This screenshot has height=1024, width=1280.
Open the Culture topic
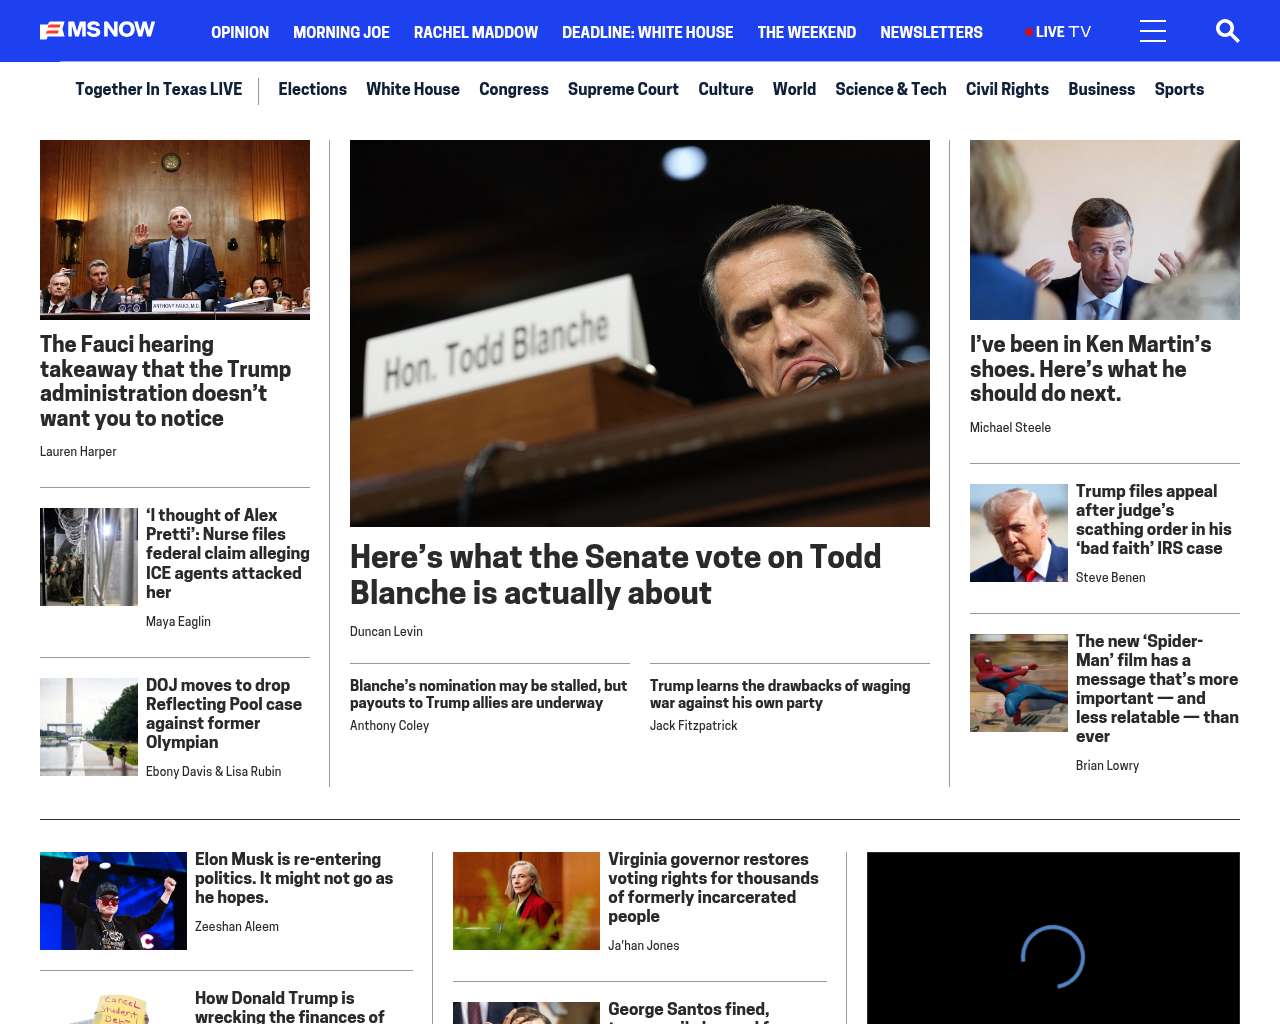click(726, 89)
